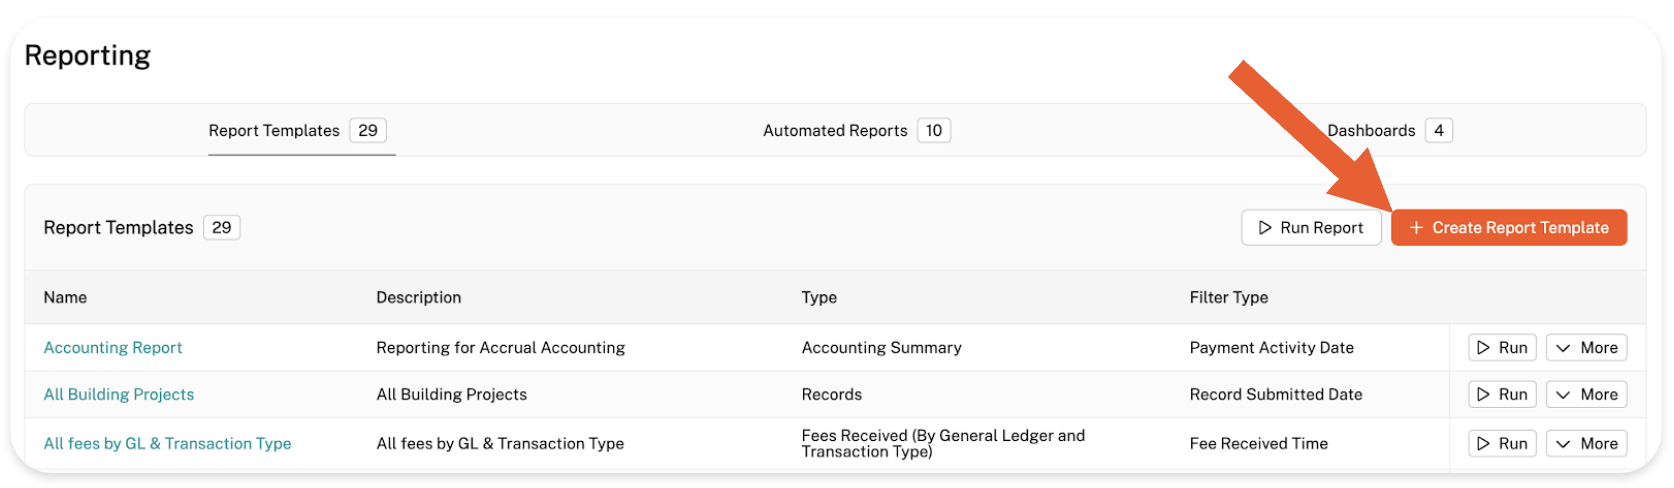
Task: Click the Type column header
Action: (819, 298)
